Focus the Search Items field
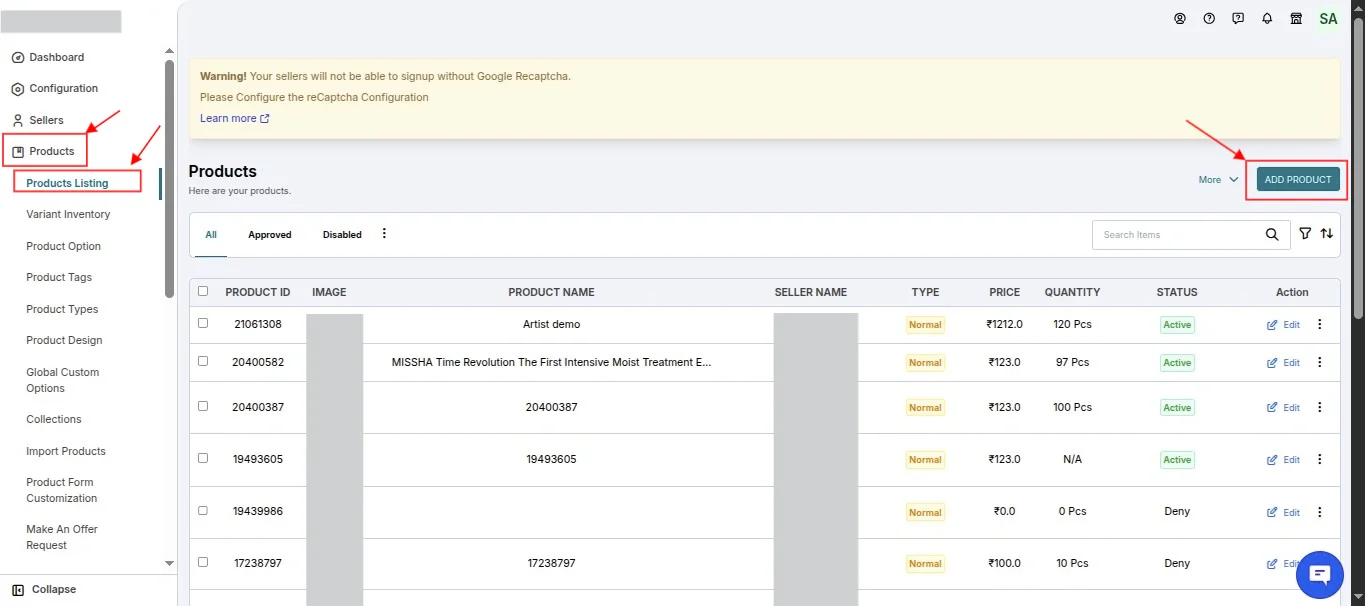The image size is (1365, 606). 1176,235
